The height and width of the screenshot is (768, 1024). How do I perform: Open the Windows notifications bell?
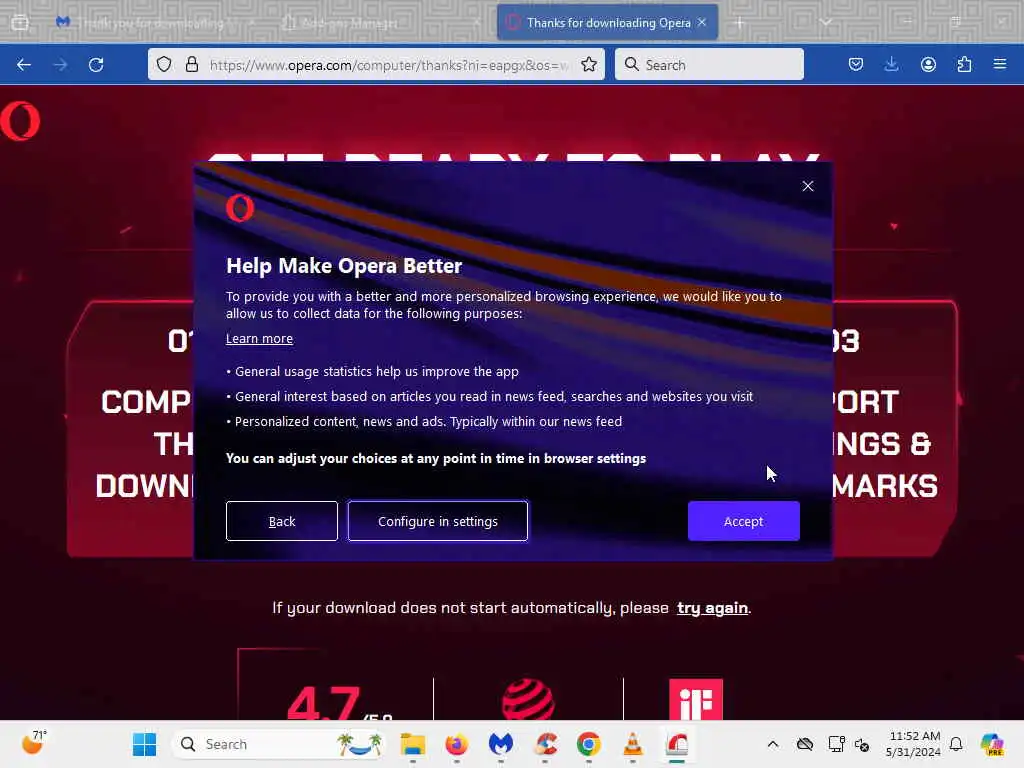(956, 744)
